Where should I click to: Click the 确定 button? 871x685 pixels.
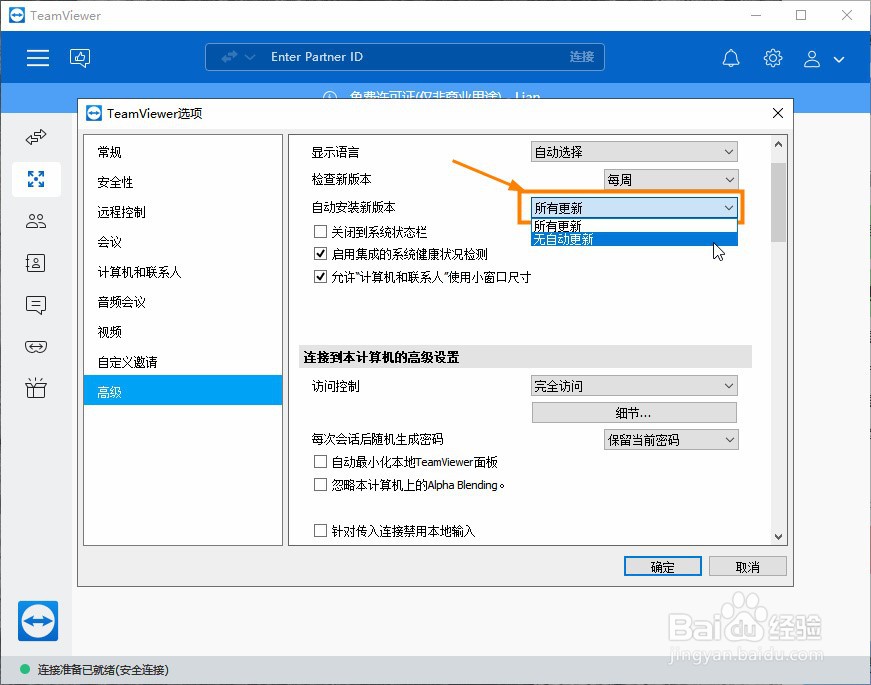(662, 567)
